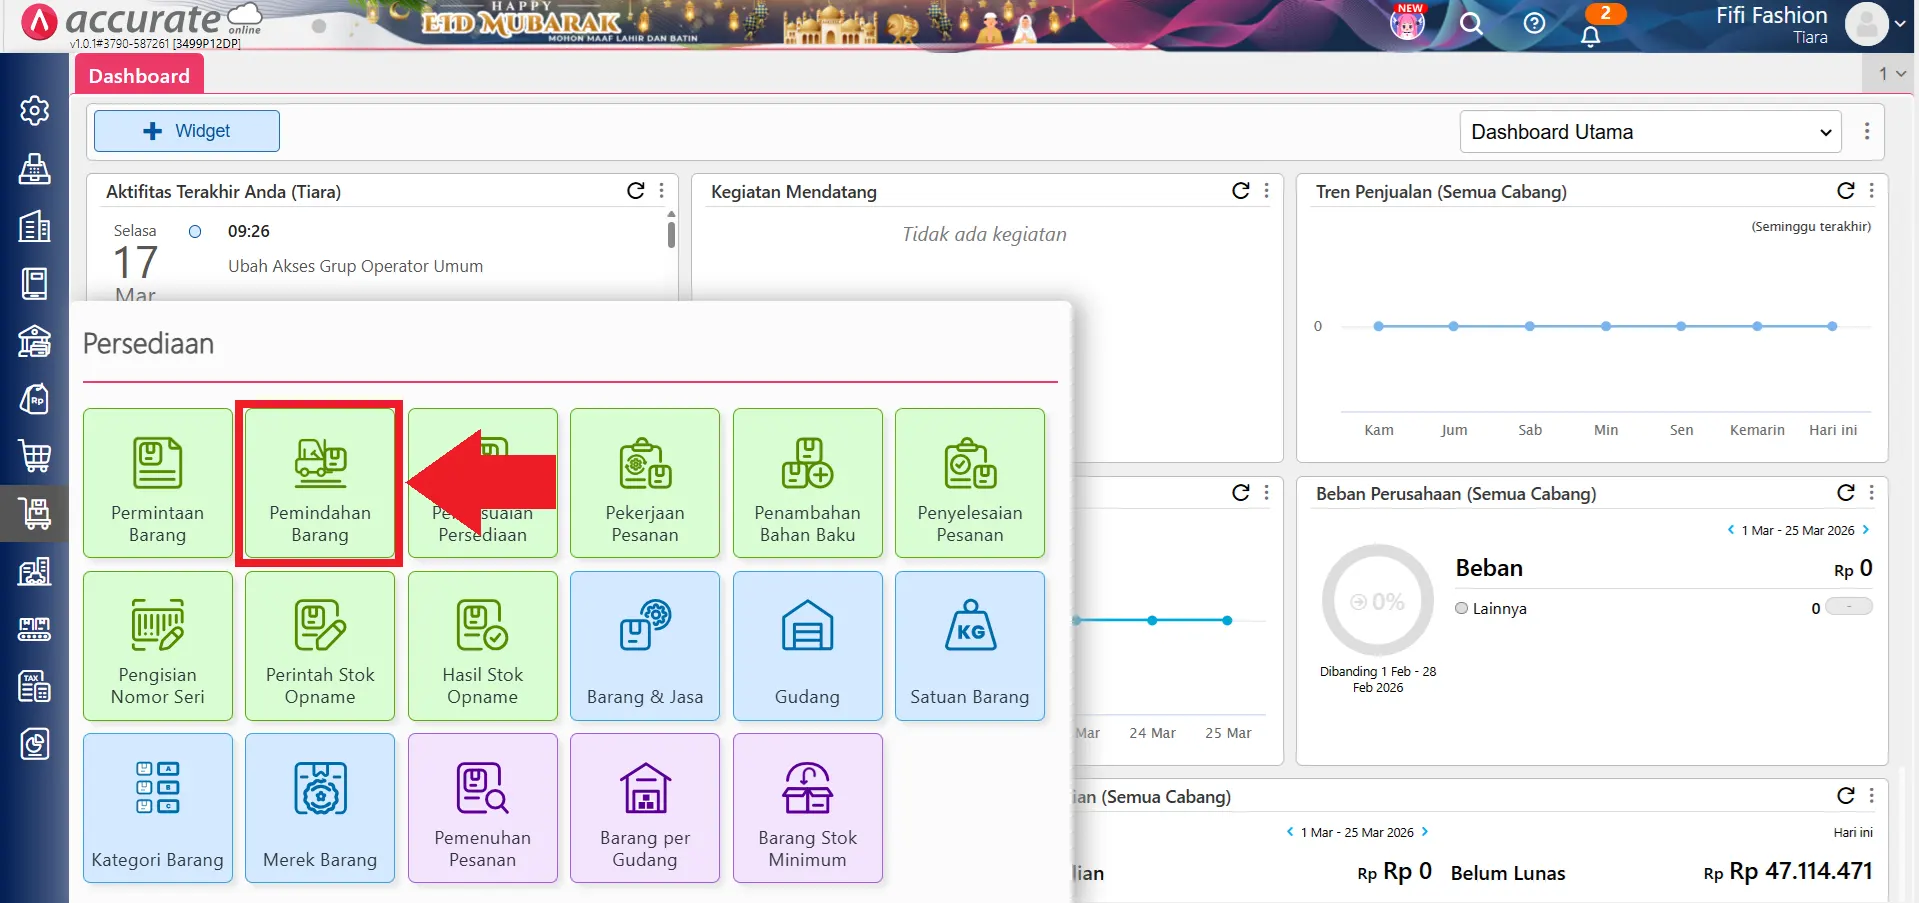Open Hasil Stok Opname tile

tap(482, 645)
